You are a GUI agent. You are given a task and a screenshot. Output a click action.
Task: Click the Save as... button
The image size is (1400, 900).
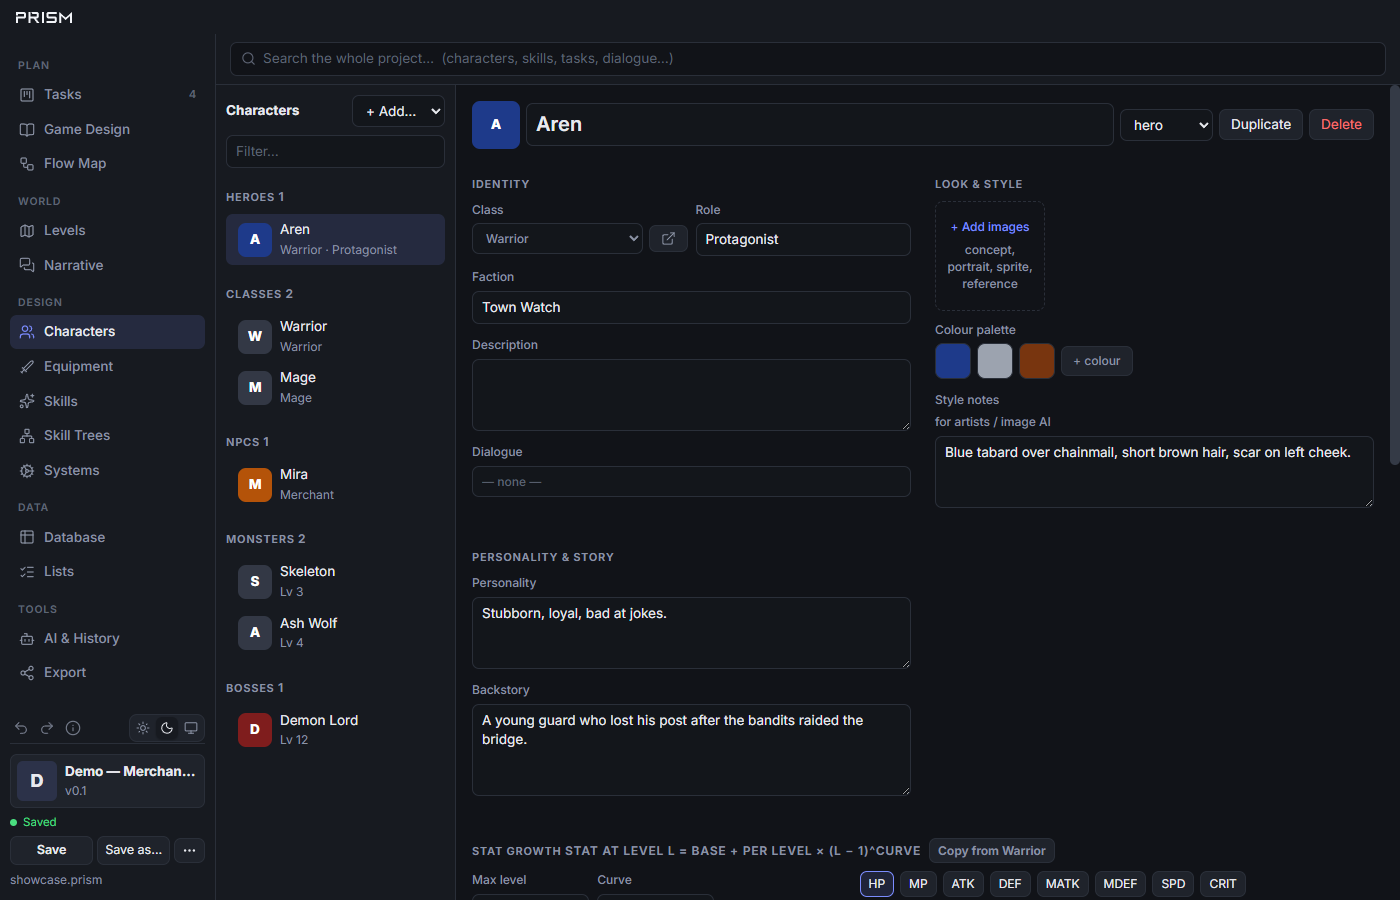point(133,850)
